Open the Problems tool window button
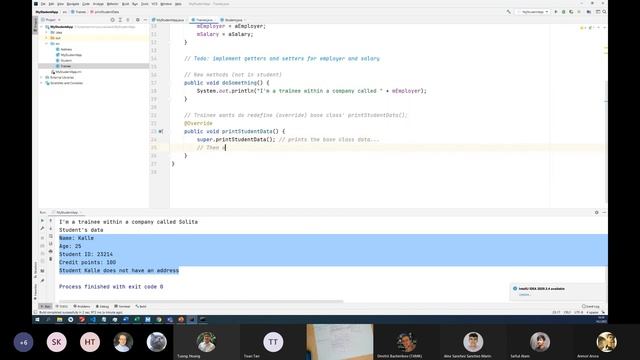640x360 pixels. [x=82, y=306]
